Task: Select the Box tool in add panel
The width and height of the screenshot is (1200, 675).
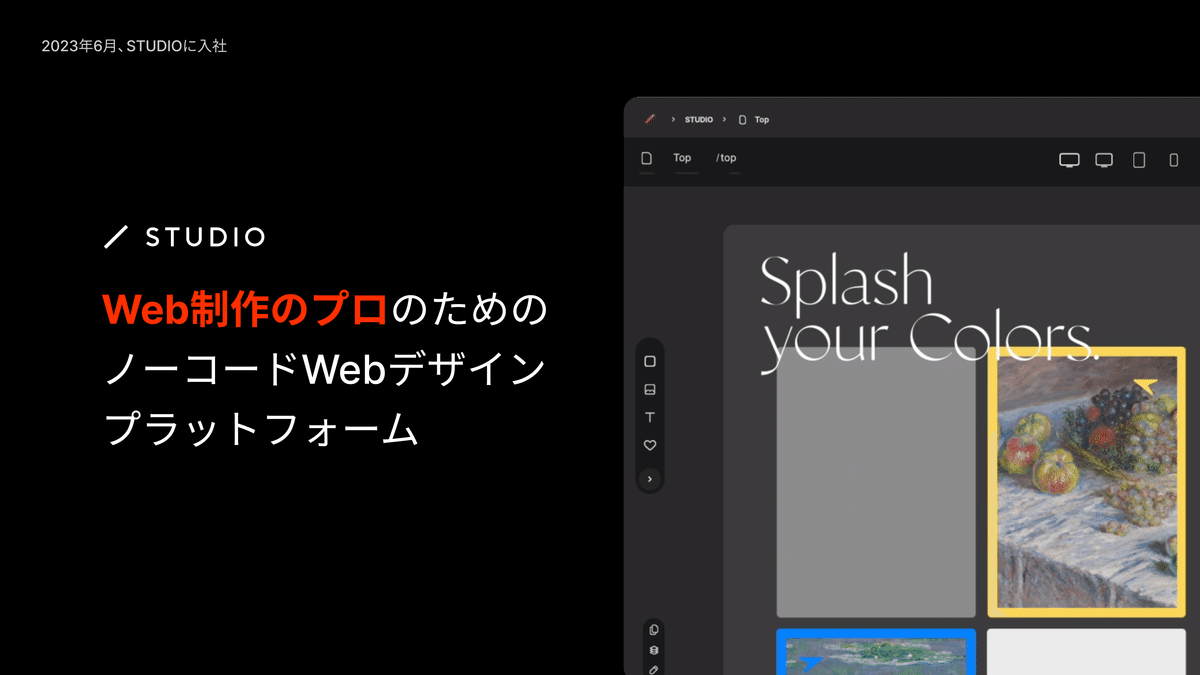Action: coord(650,361)
